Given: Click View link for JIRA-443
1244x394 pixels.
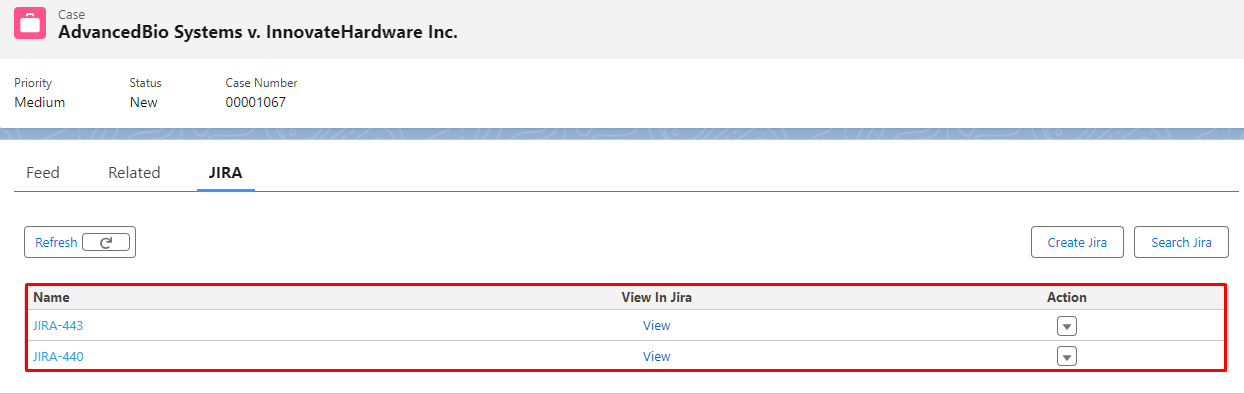Looking at the screenshot, I should tap(656, 326).
